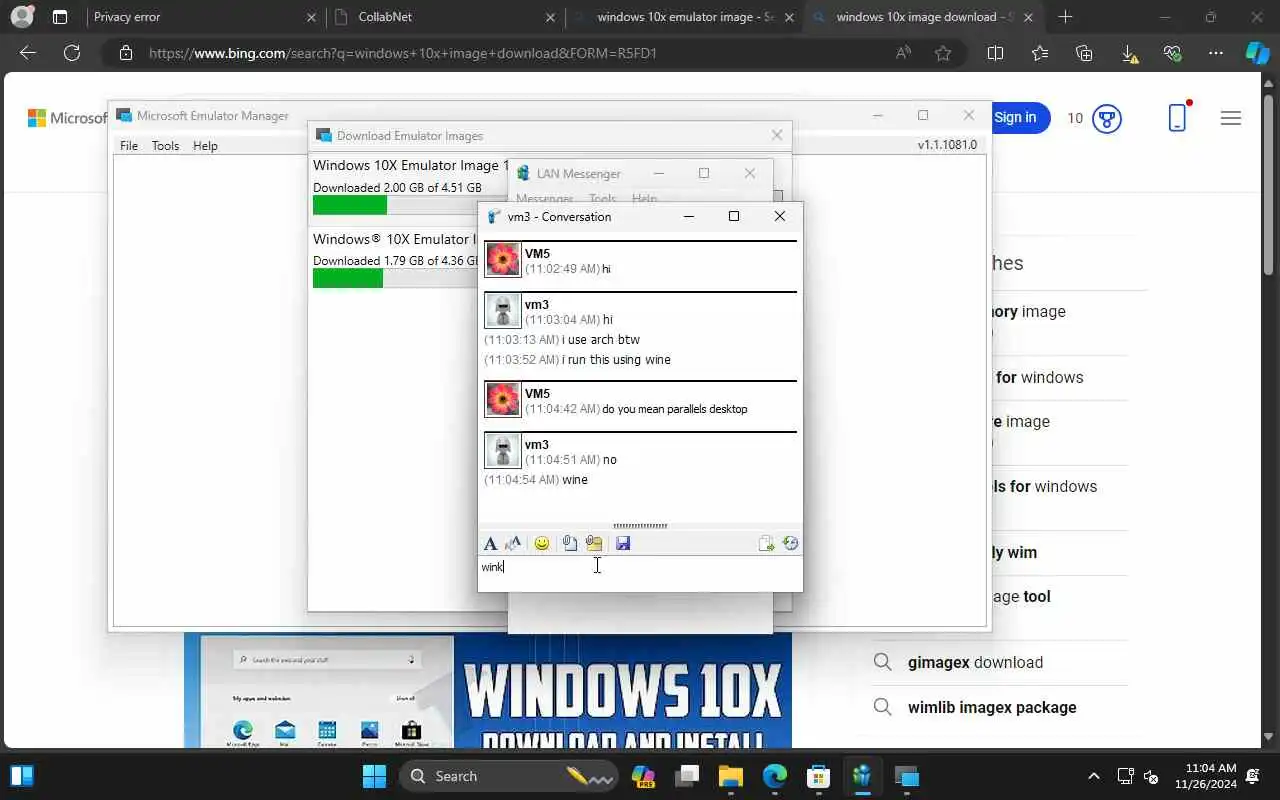Open File Explorer from the taskbar
The width and height of the screenshot is (1280, 800).
730,776
